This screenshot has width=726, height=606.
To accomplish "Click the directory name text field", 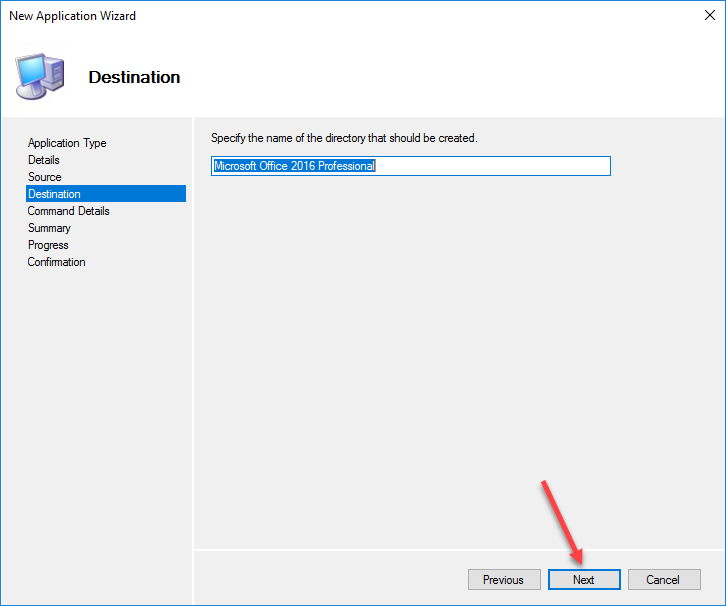I will click(490, 166).
